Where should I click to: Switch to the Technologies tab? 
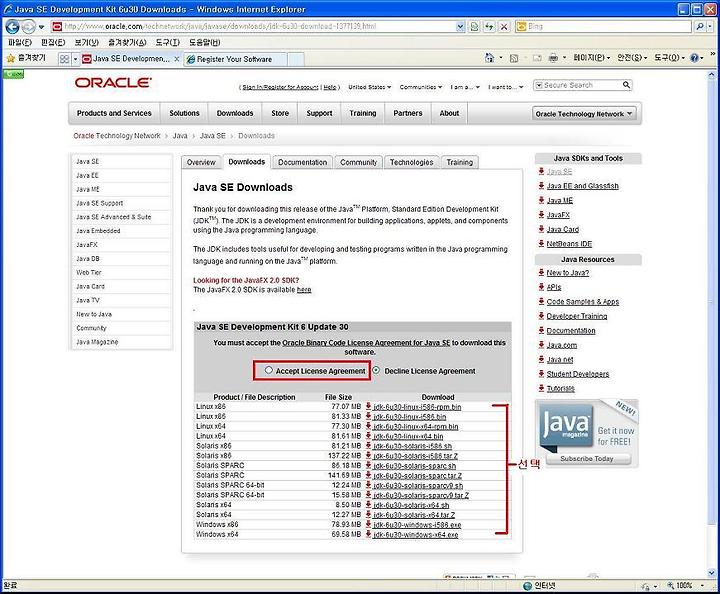(x=411, y=162)
